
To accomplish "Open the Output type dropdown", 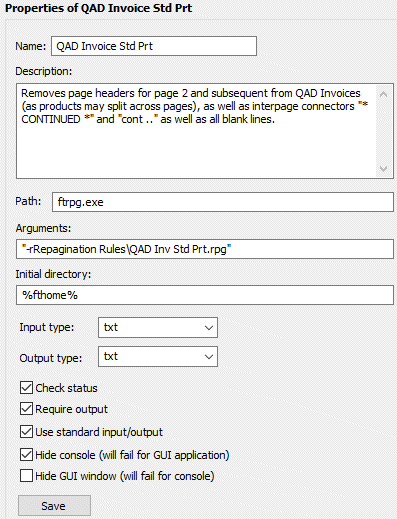I will click(x=158, y=357).
